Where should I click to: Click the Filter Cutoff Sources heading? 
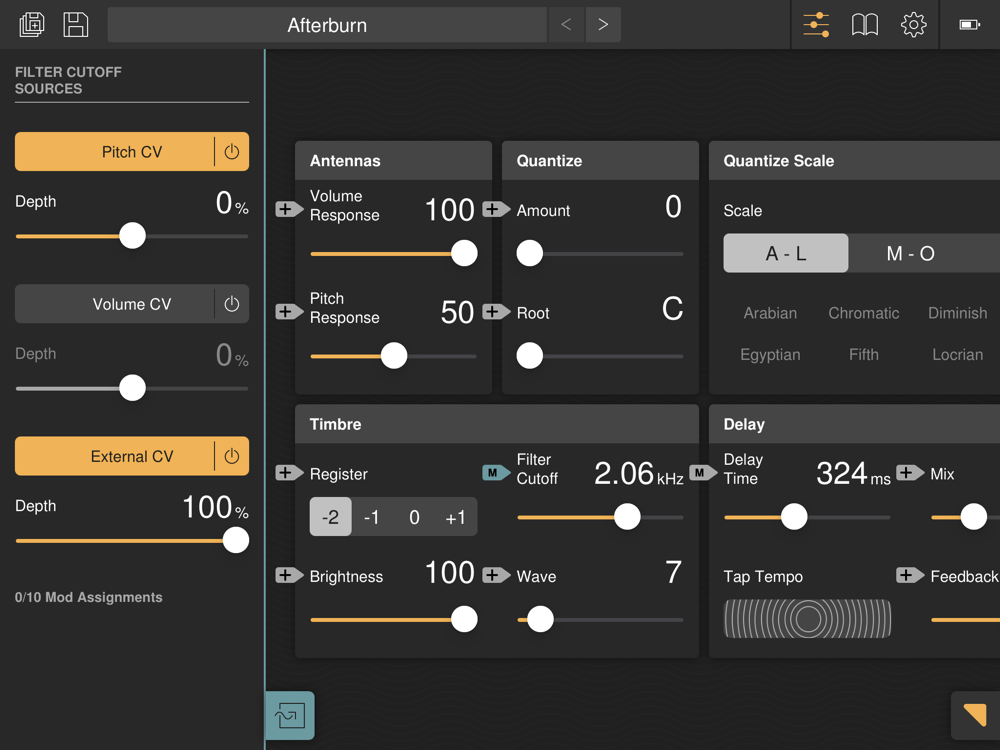[x=68, y=80]
